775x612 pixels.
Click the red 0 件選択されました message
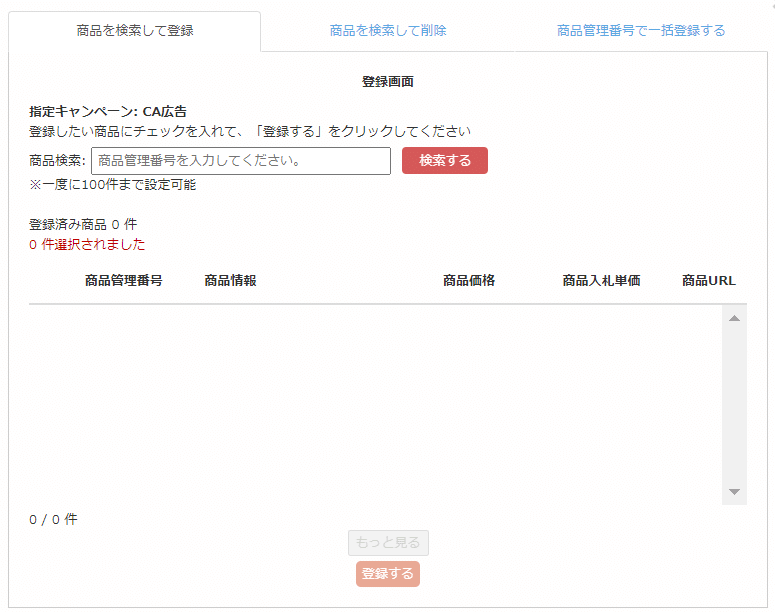(87, 244)
